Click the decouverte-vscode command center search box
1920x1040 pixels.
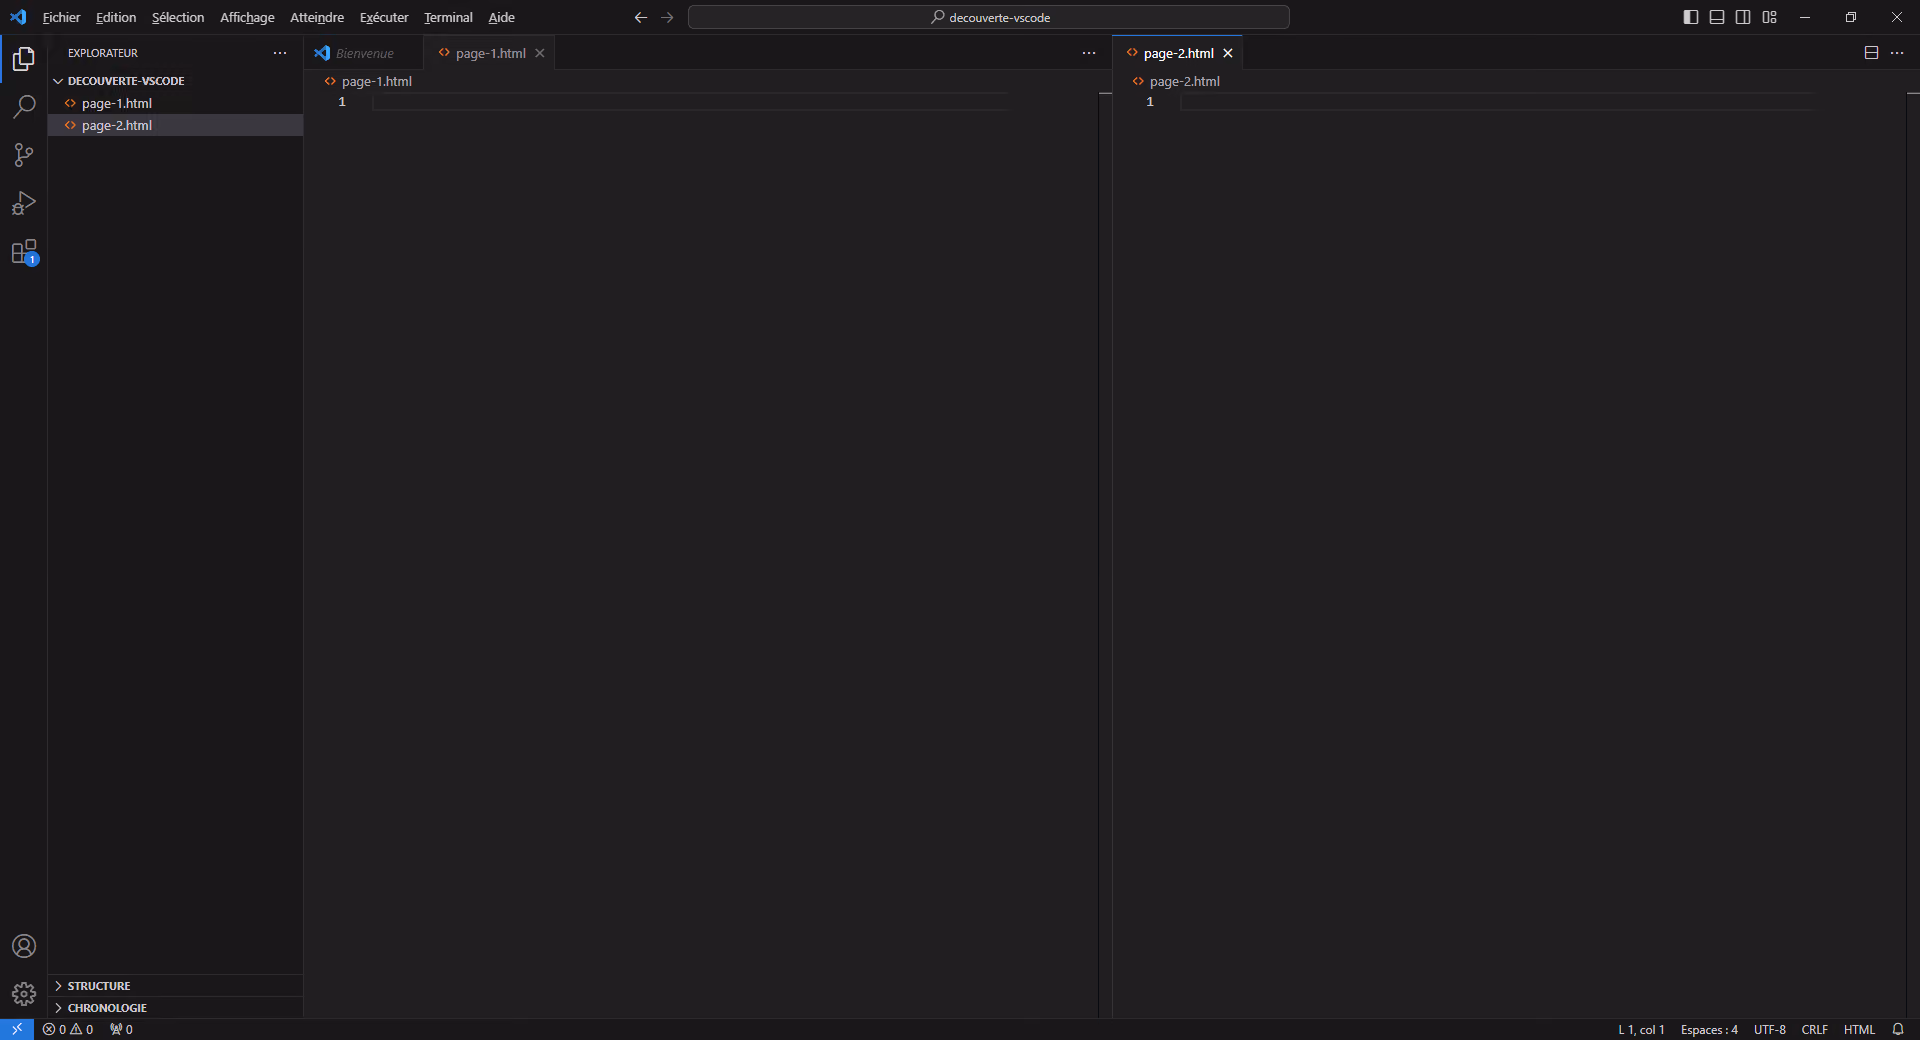point(988,17)
